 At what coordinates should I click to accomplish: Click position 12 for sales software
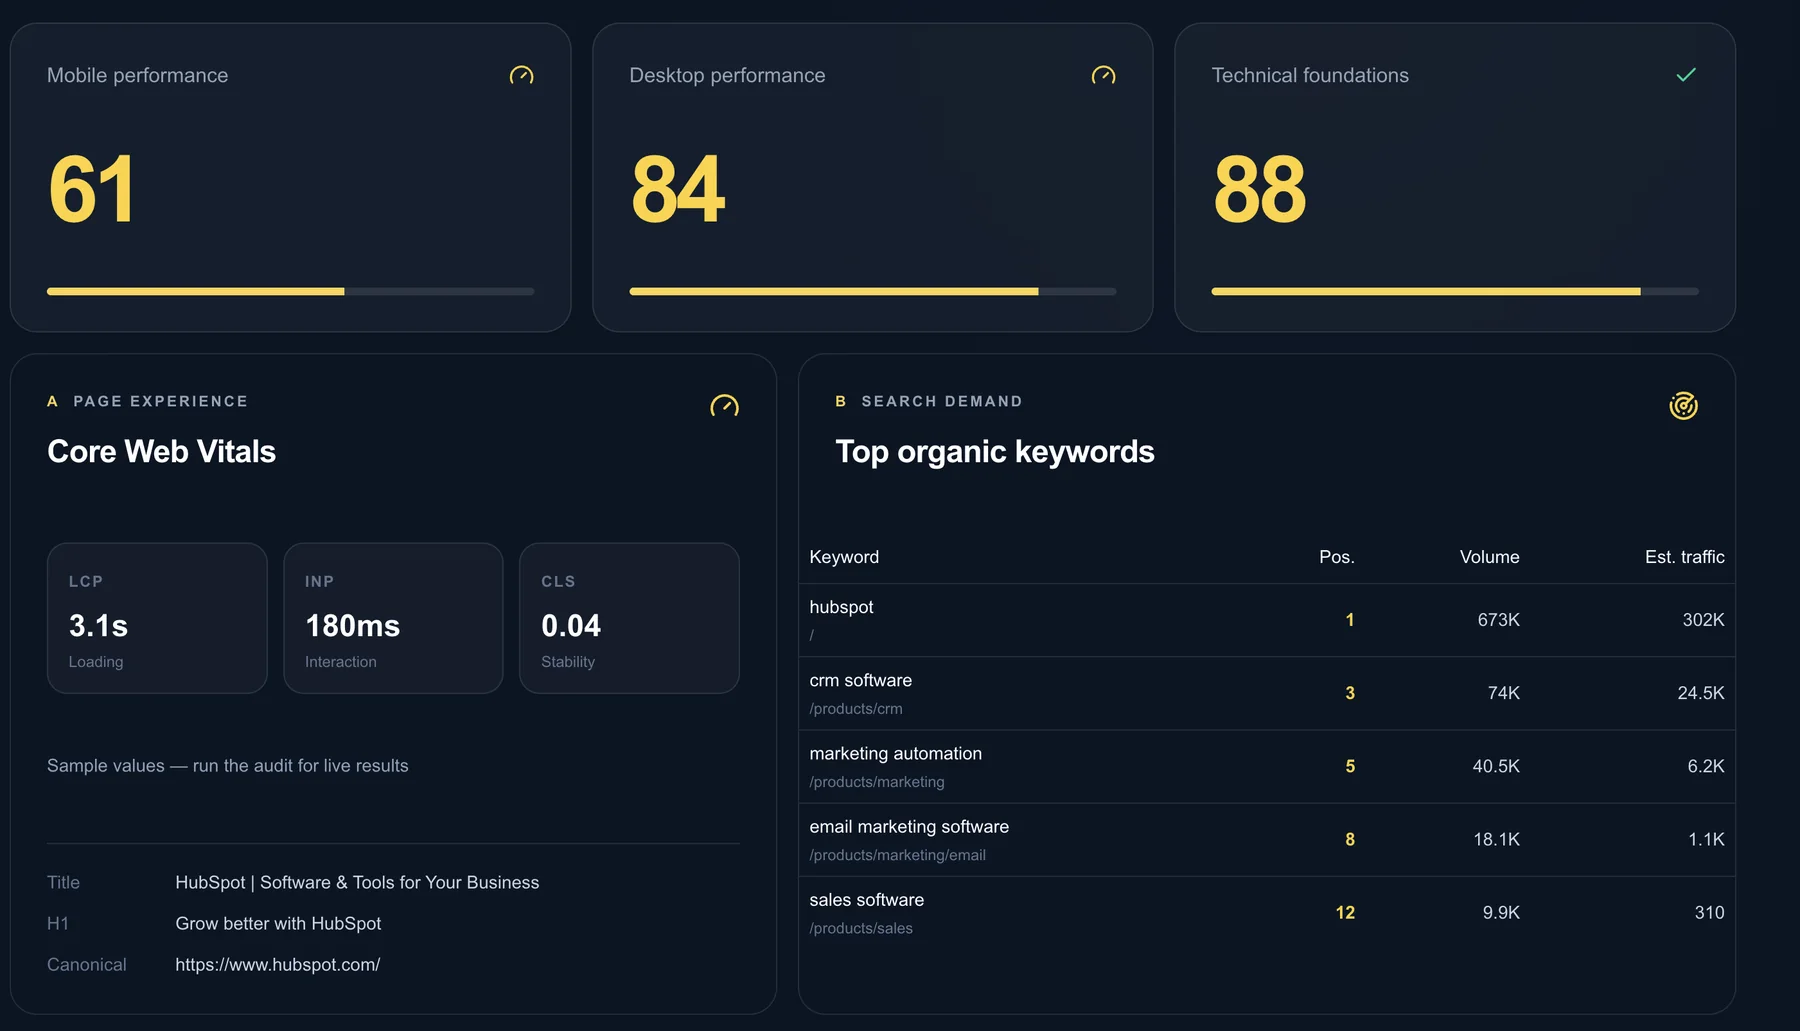click(x=1345, y=913)
